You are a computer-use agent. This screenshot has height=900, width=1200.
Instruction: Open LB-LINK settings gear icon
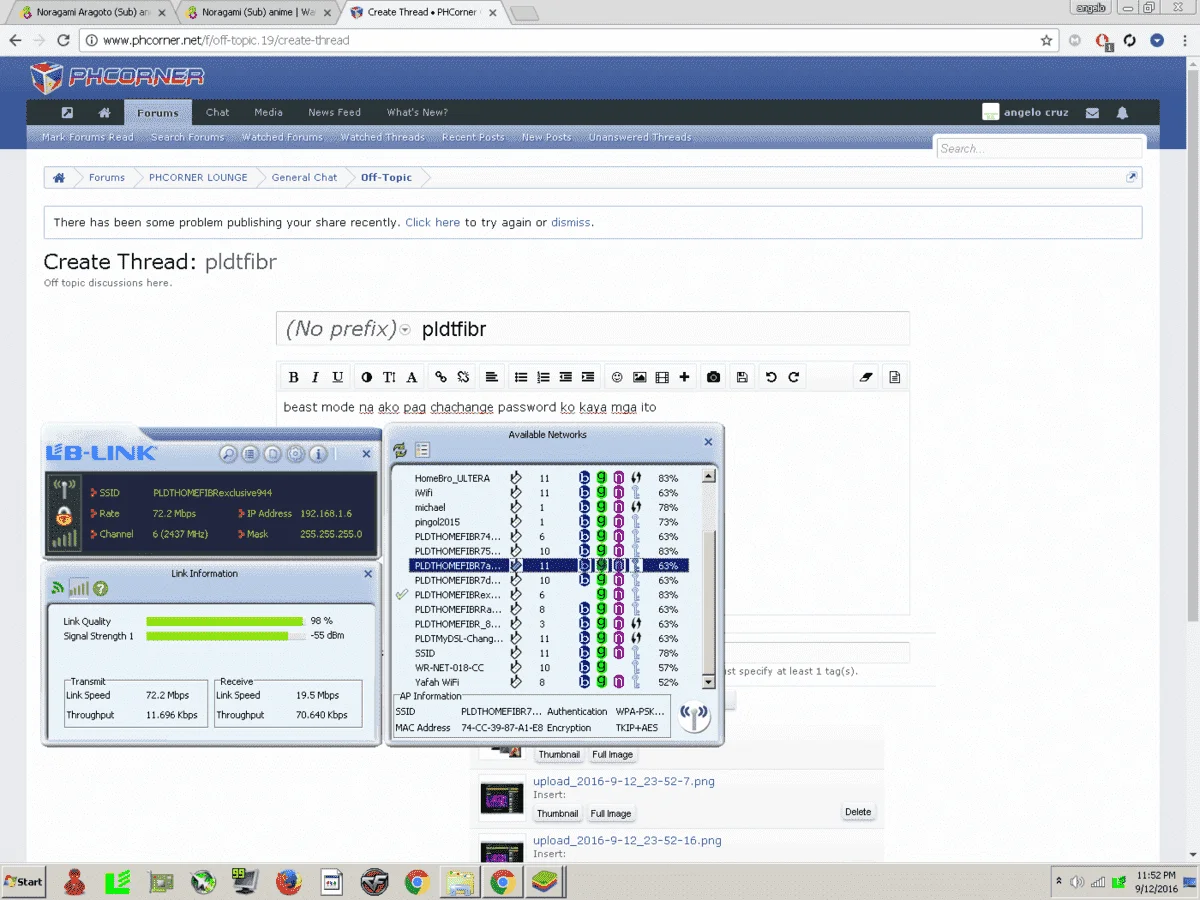coord(296,454)
